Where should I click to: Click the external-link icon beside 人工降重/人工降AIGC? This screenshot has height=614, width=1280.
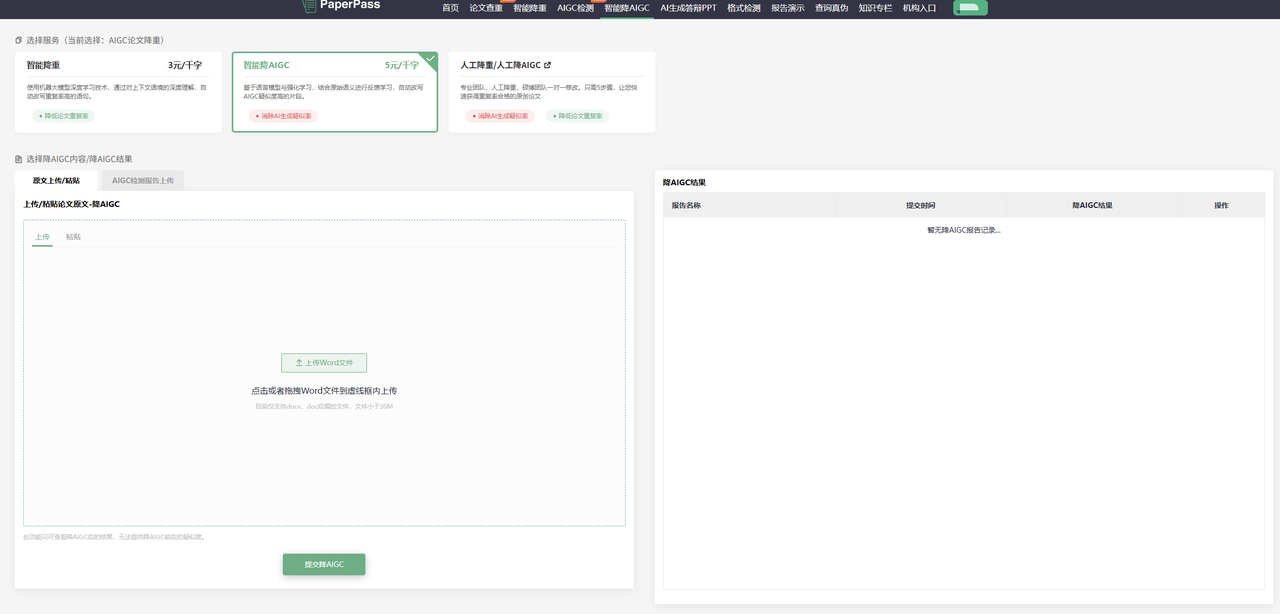pos(547,65)
